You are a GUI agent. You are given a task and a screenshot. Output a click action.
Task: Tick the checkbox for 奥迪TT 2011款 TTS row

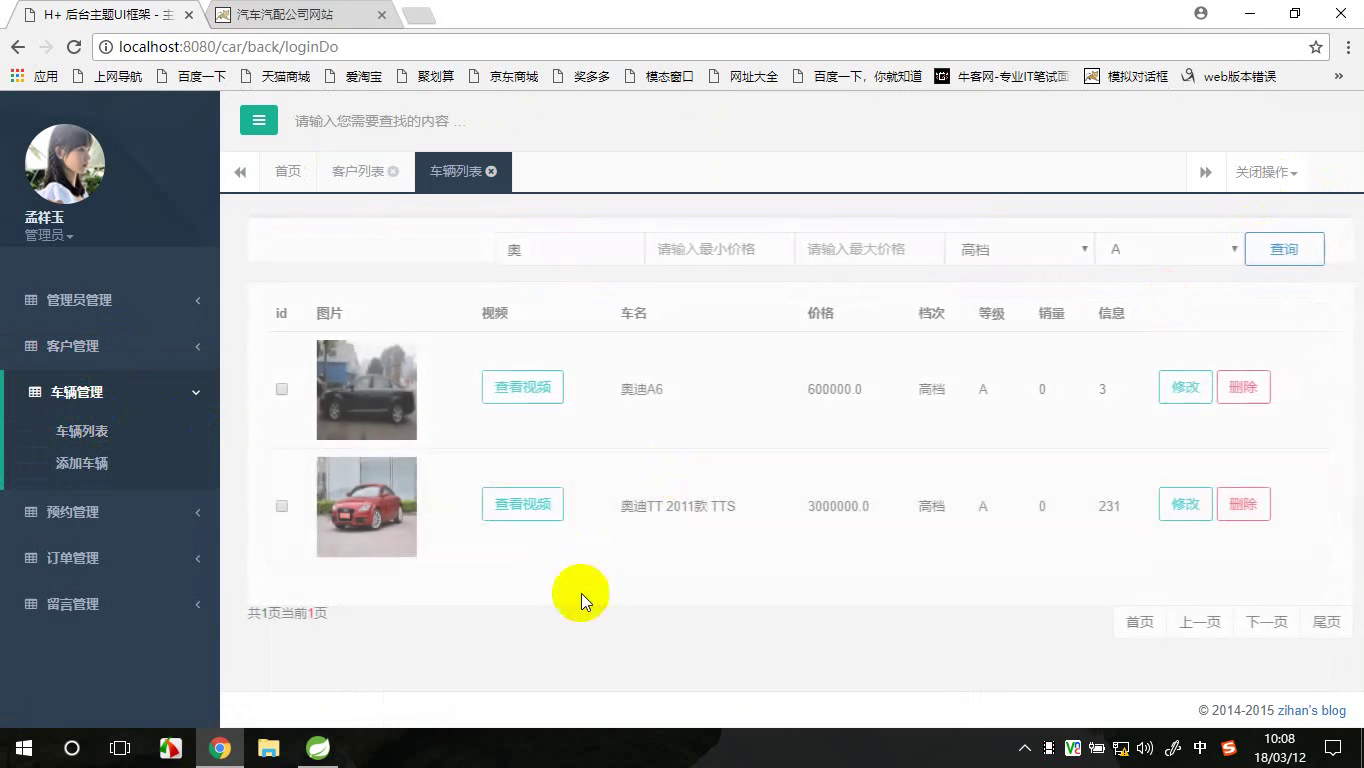[282, 506]
